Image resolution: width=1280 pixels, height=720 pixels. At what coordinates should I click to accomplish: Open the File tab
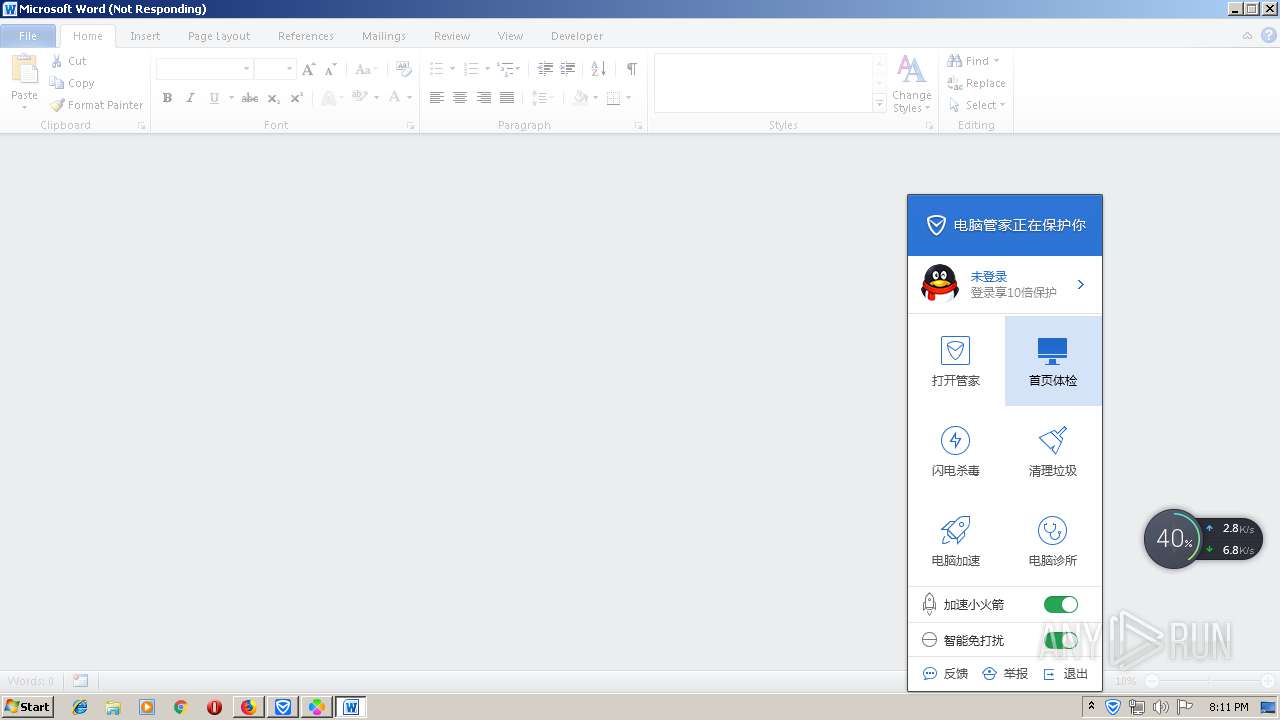[28, 36]
